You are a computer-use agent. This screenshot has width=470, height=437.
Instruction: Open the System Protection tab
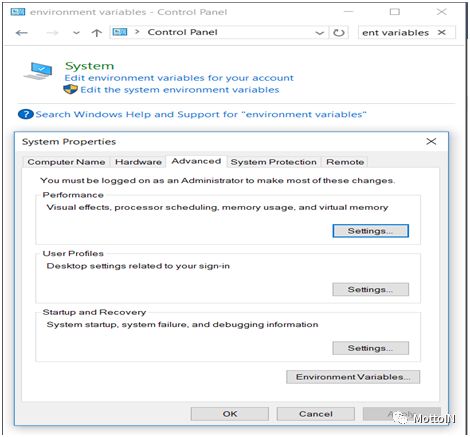pos(273,162)
